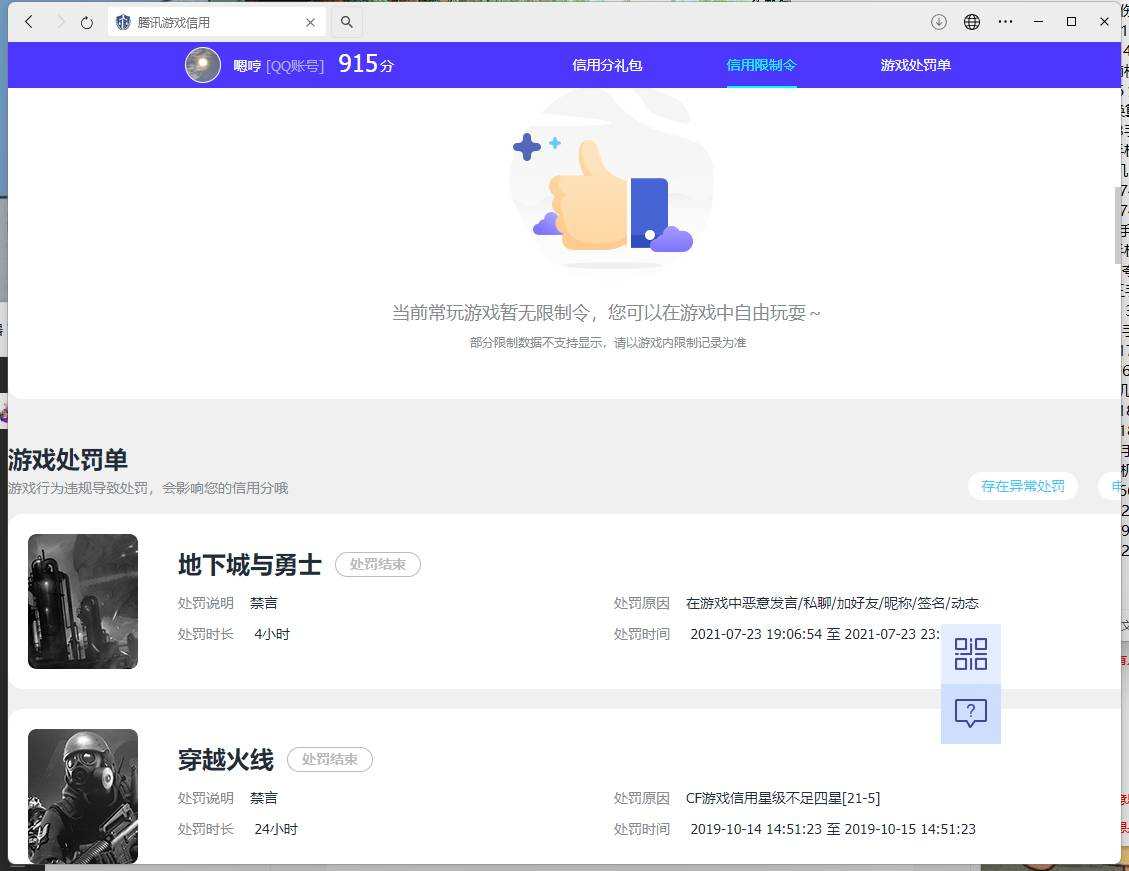Open the downloads icon in title bar

tap(938, 22)
